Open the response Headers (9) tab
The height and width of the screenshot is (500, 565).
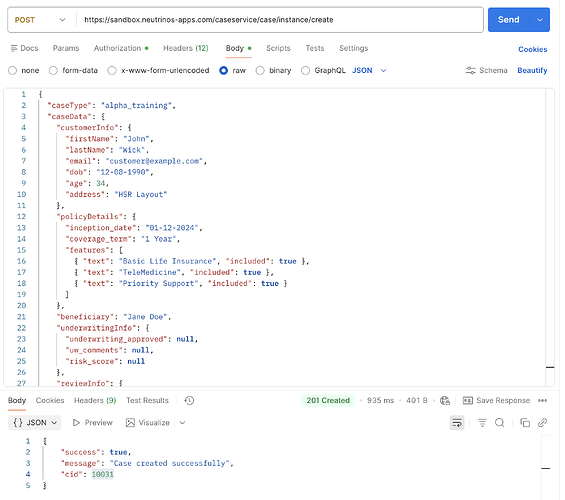pos(95,401)
